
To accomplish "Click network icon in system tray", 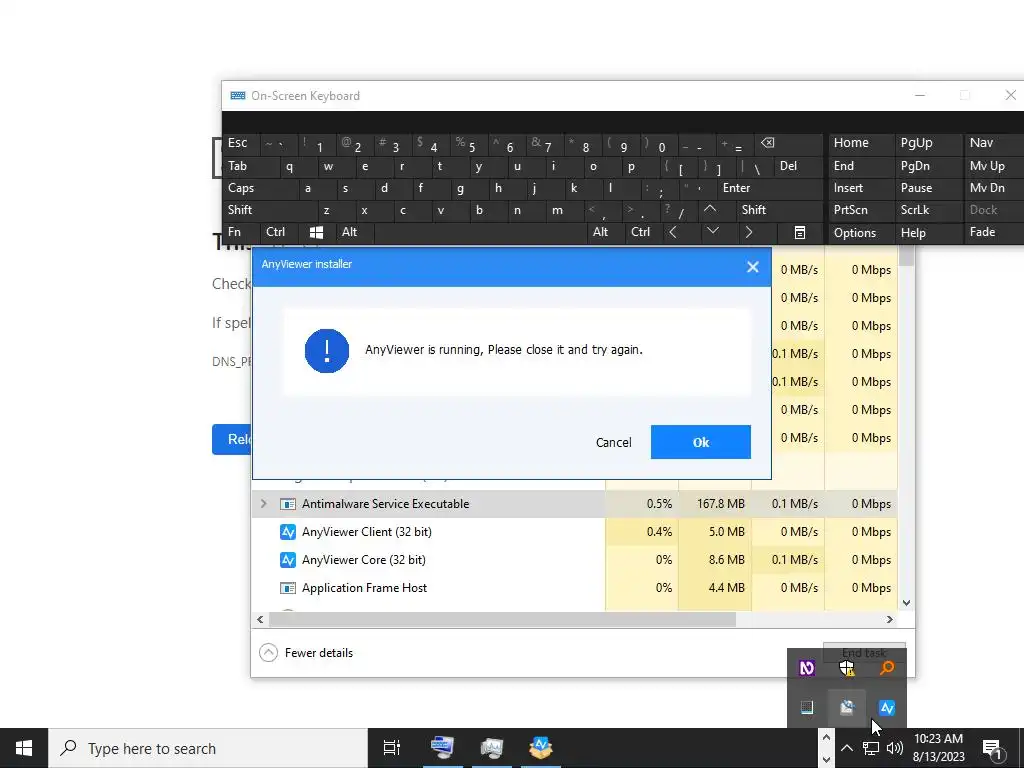I will (871, 748).
